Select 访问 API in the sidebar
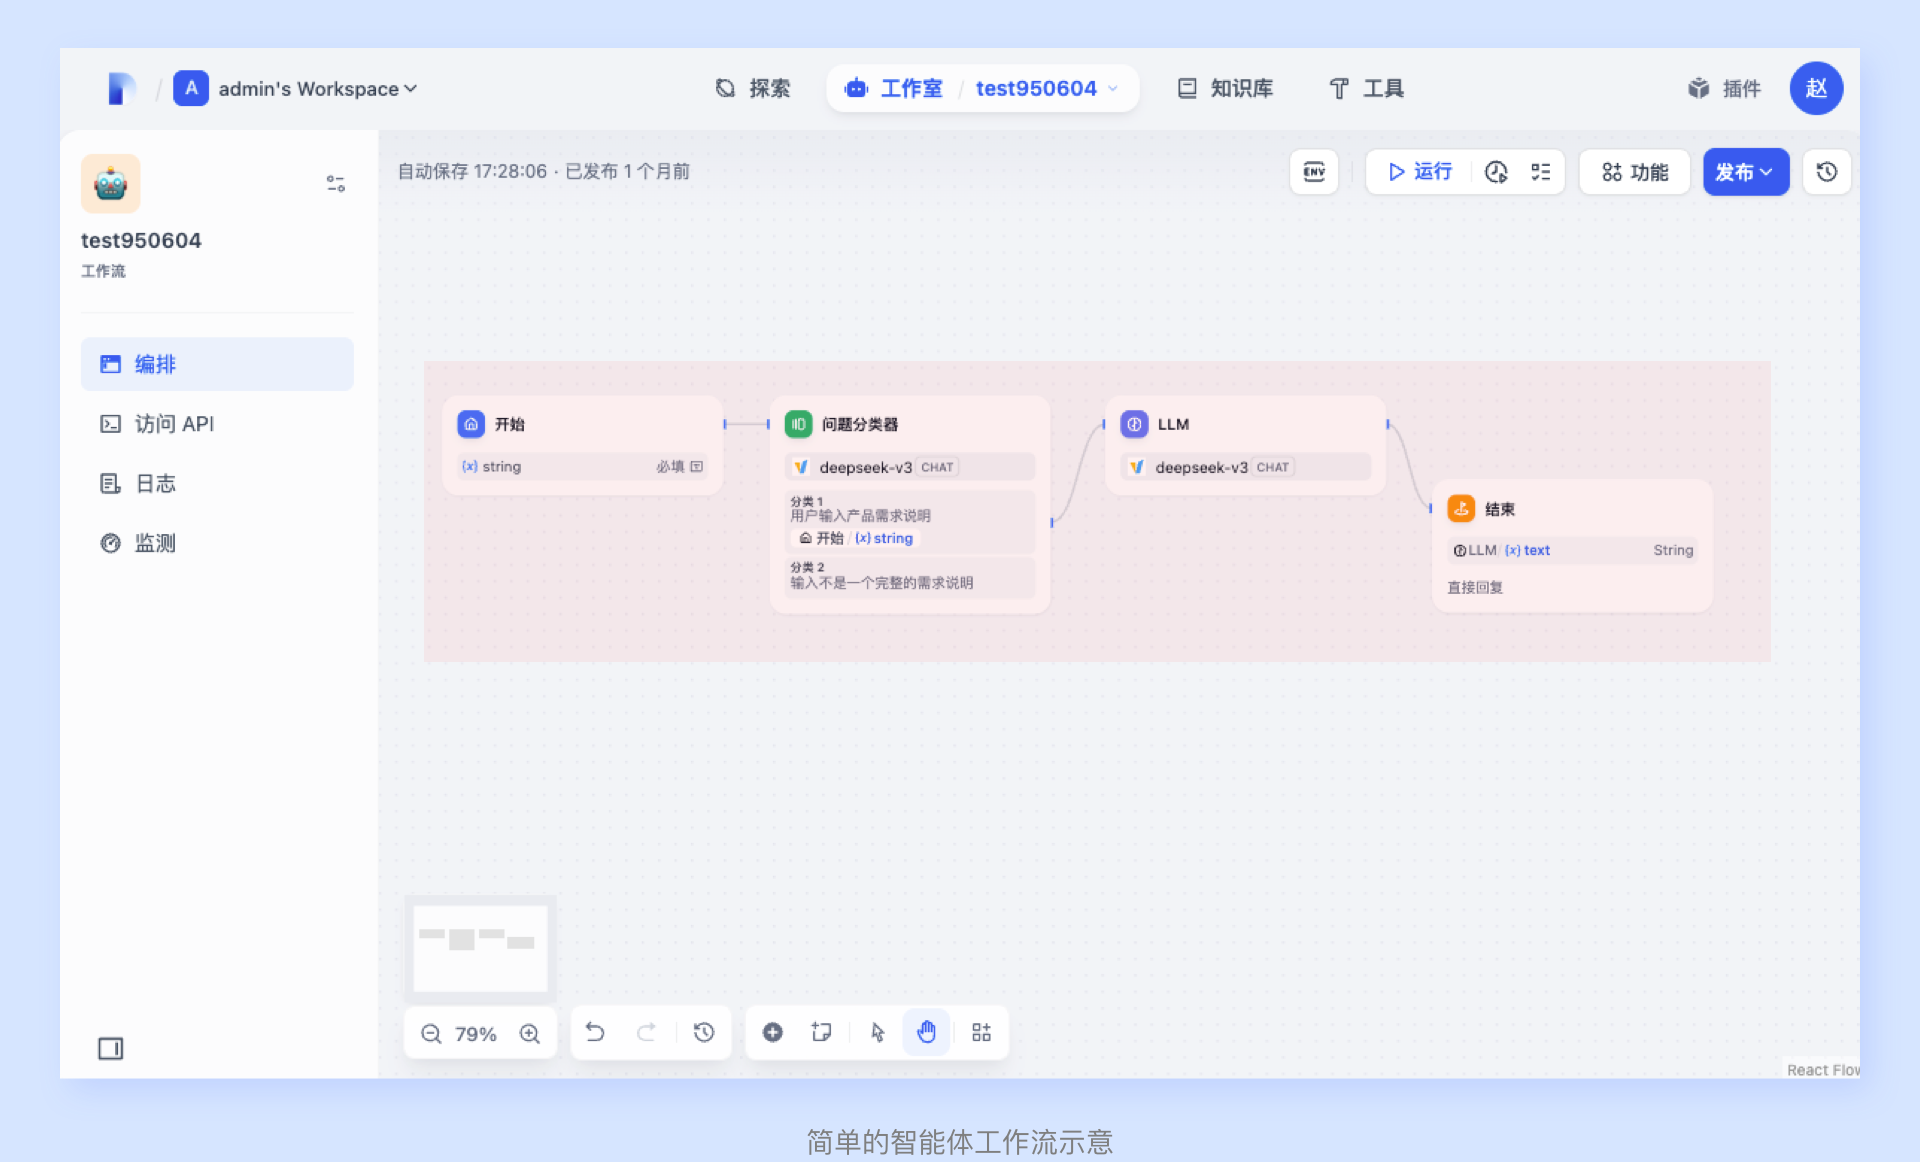 [x=217, y=424]
